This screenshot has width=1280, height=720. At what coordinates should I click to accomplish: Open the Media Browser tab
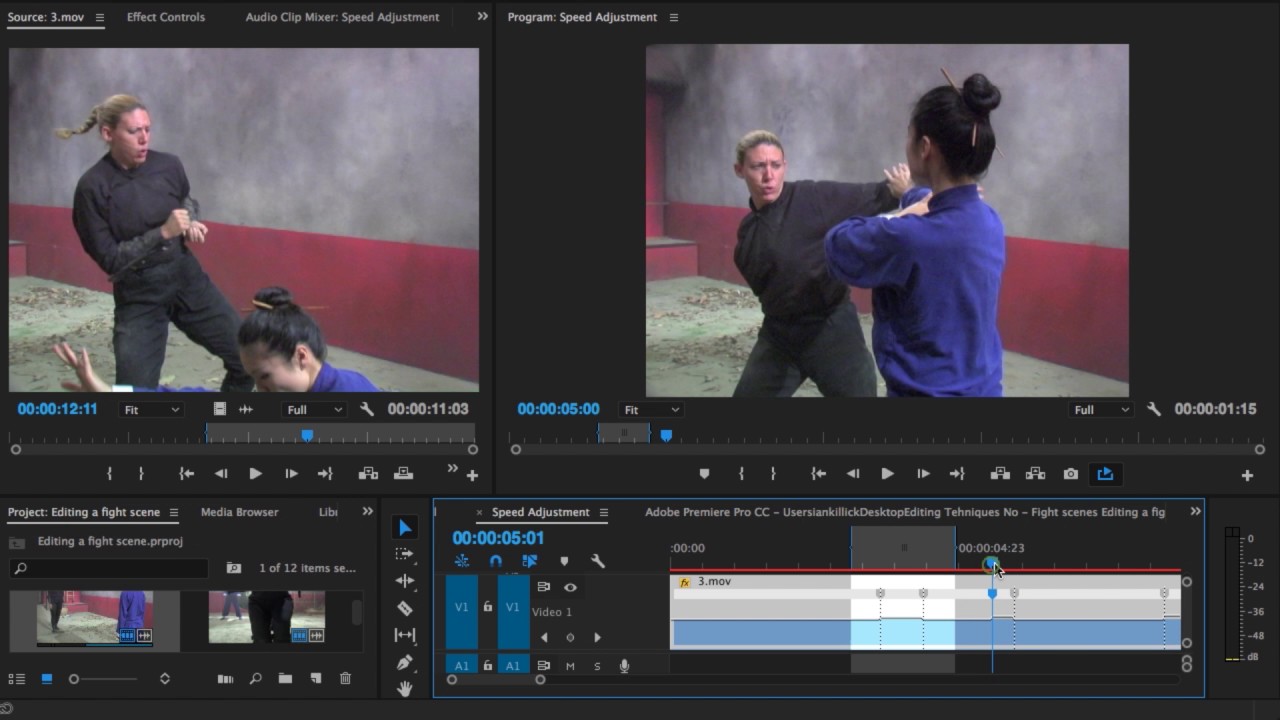click(x=240, y=512)
